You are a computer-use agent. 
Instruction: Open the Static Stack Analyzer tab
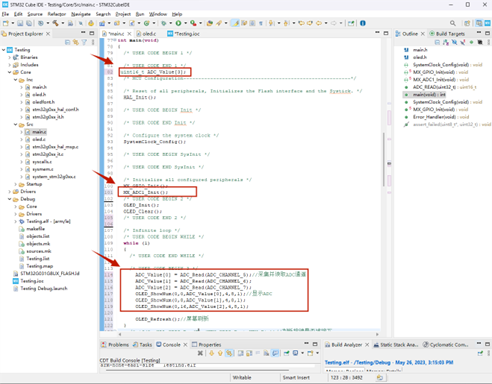(396, 344)
